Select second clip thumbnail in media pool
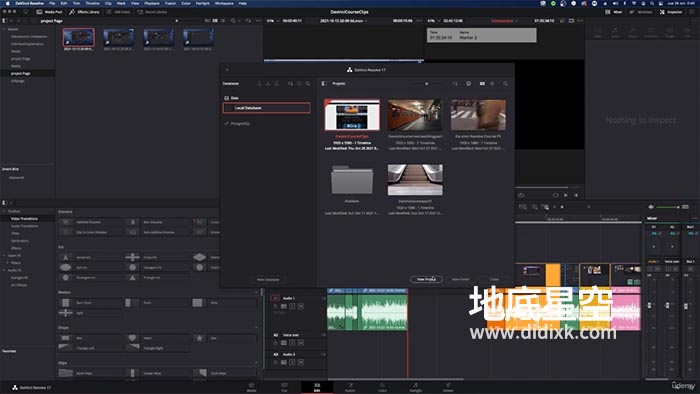700x394 pixels. click(x=118, y=38)
